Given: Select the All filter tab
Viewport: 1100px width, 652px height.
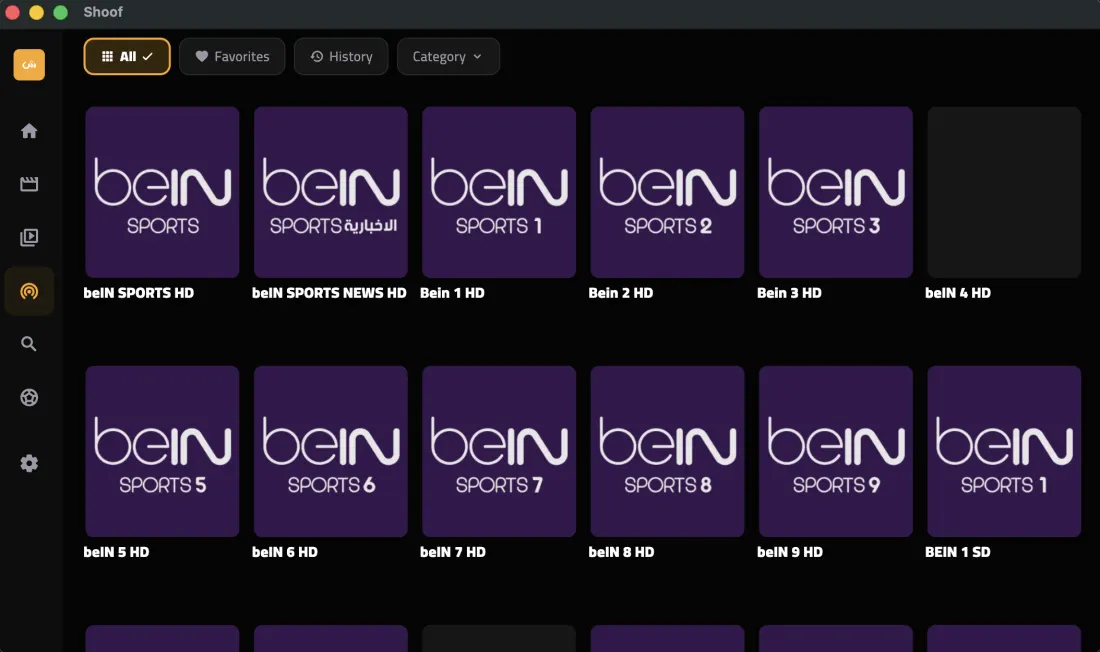Looking at the screenshot, I should coord(127,56).
